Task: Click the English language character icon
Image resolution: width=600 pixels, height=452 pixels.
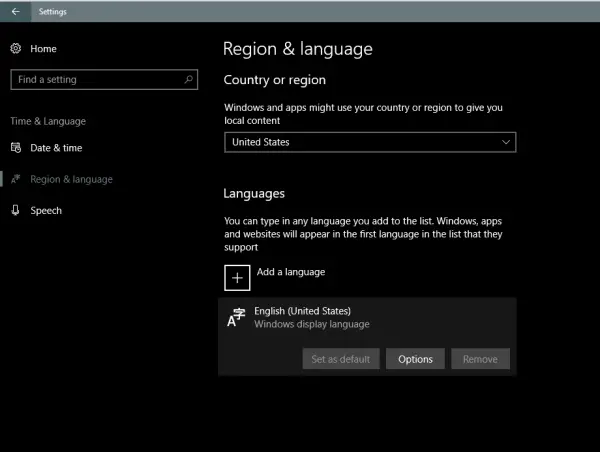Action: (236, 317)
